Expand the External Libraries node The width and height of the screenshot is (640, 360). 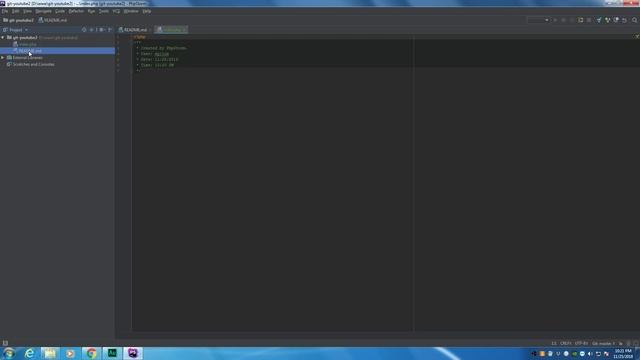[3, 58]
